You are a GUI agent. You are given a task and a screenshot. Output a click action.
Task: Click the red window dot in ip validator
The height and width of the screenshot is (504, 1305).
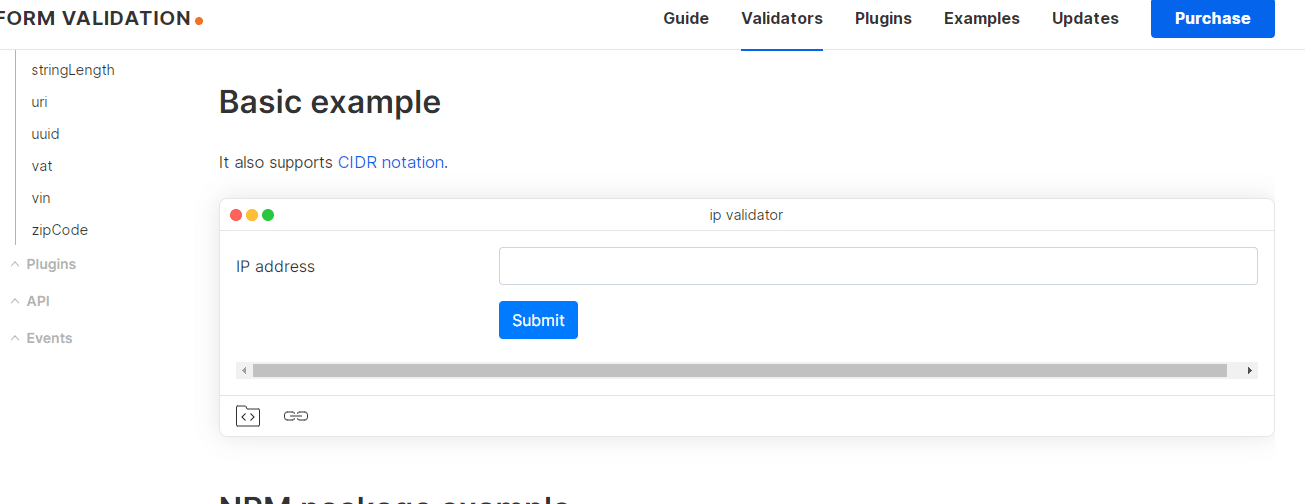(x=236, y=215)
